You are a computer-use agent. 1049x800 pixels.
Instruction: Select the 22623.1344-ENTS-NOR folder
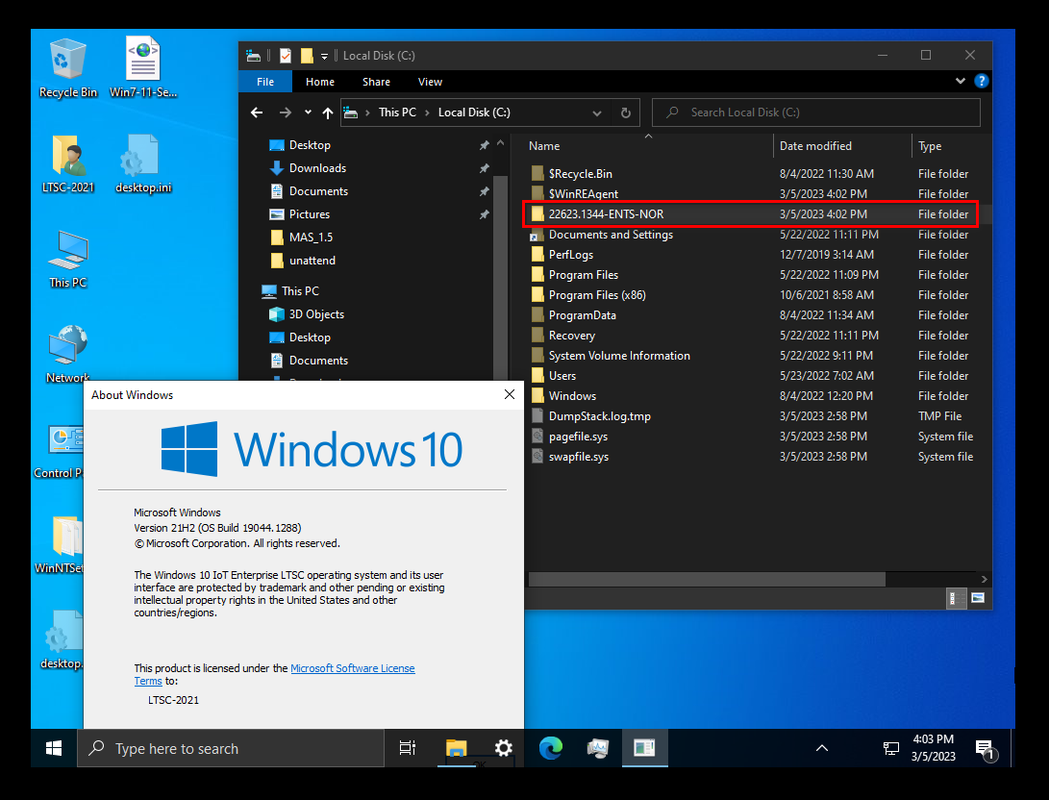749,214
